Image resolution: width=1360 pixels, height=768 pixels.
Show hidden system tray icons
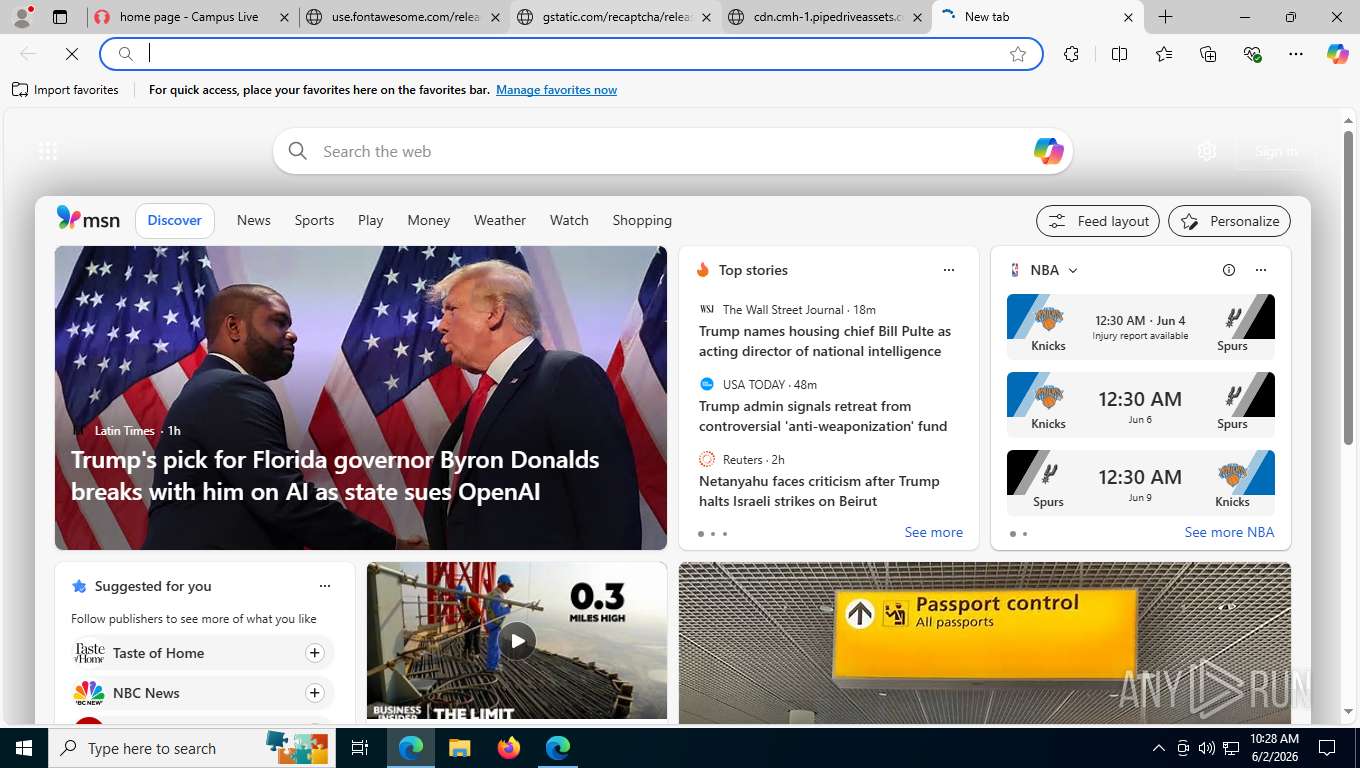point(1159,748)
